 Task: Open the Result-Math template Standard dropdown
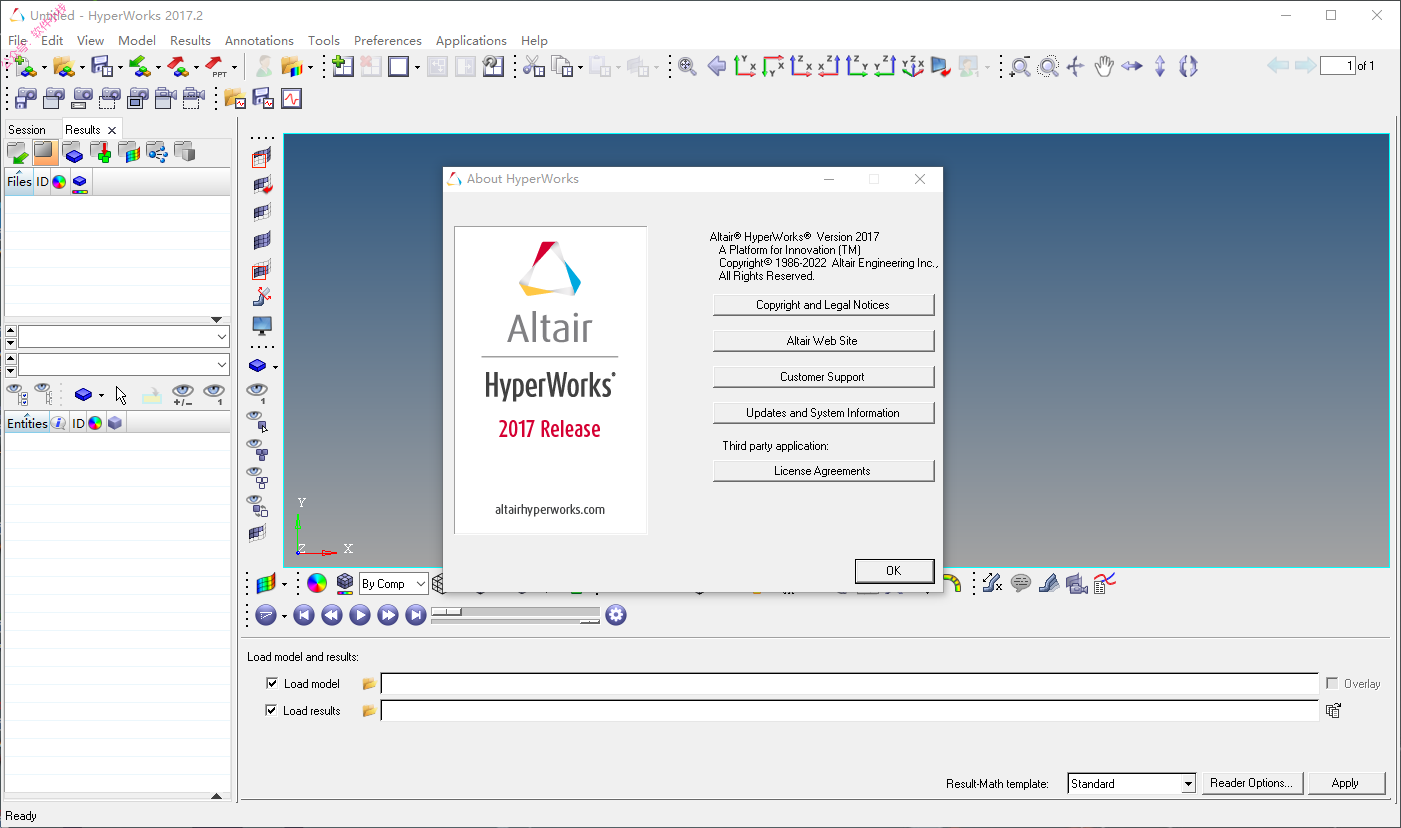1188,784
